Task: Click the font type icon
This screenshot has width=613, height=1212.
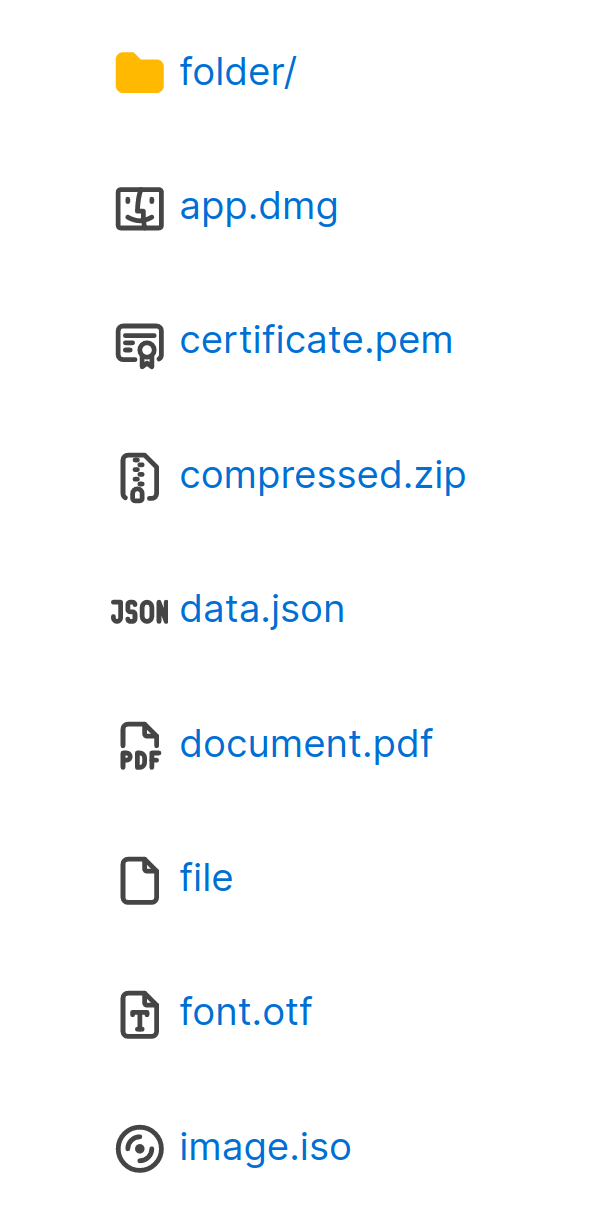Action: click(140, 1014)
